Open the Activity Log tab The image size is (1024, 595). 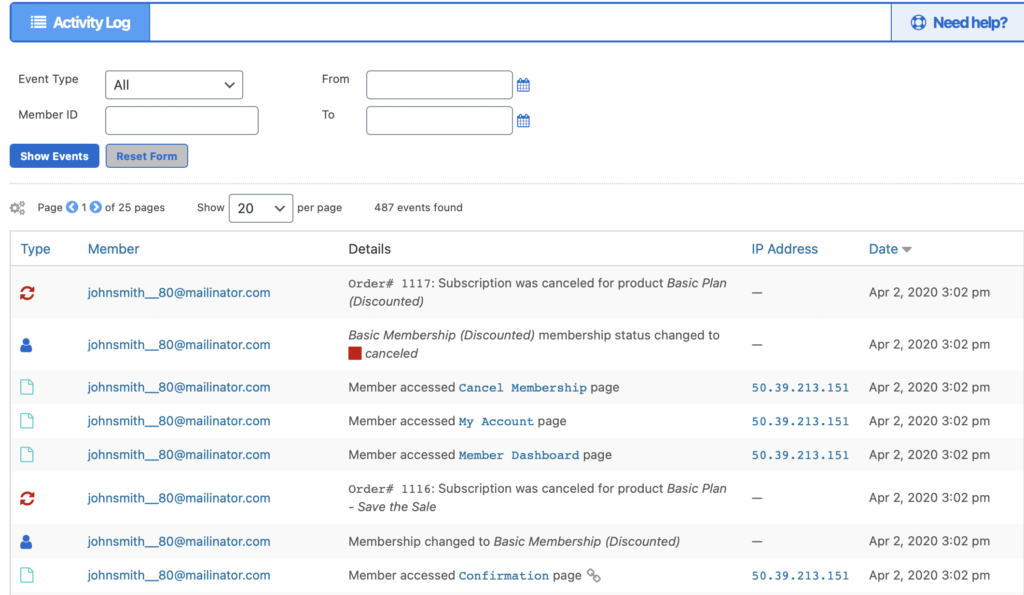pyautogui.click(x=80, y=22)
